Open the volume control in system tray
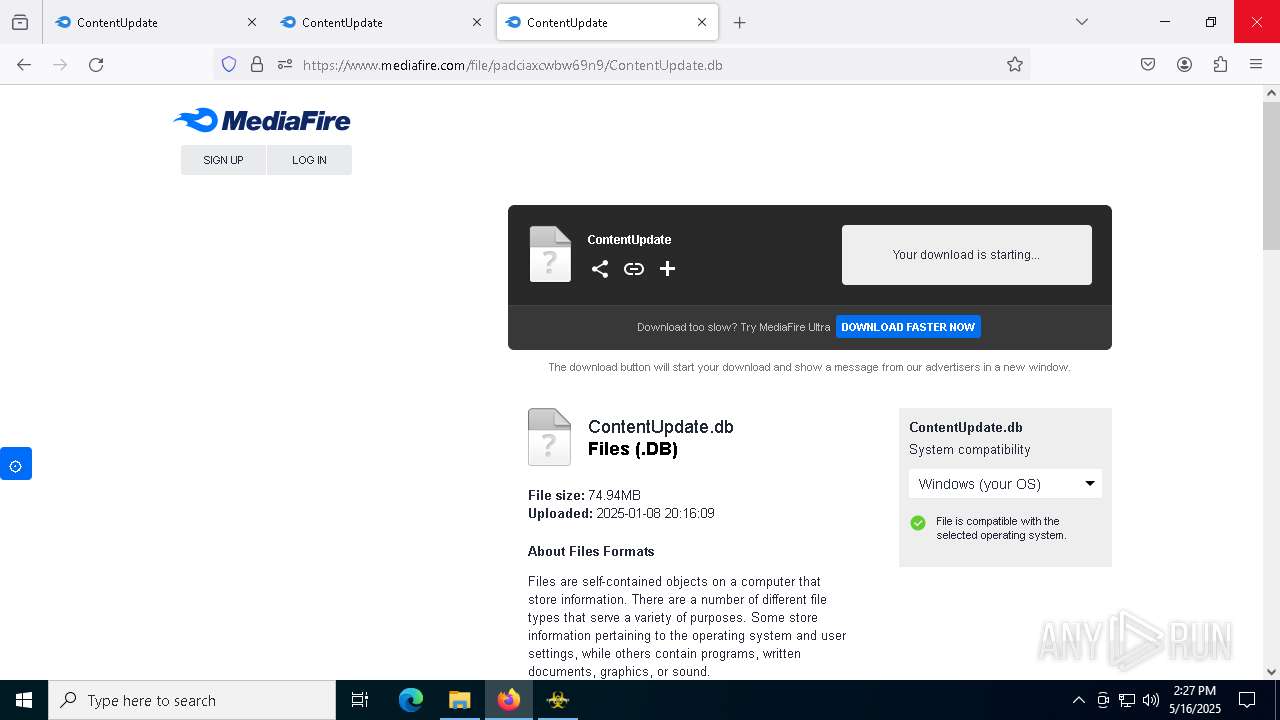The width and height of the screenshot is (1280, 720). [x=1151, y=700]
